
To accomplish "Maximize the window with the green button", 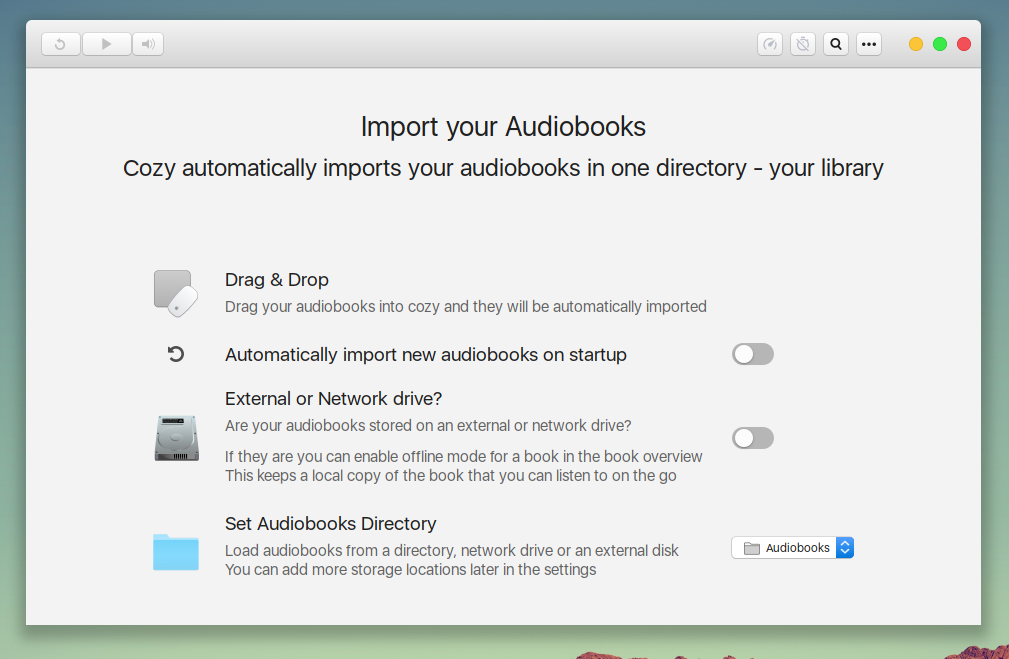I will click(940, 44).
